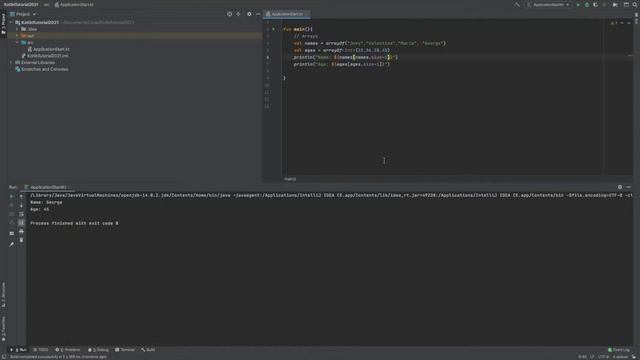Viewport: 640px width, 360px height.
Task: Click the 4 spaces indent status widget
Action: (620, 357)
